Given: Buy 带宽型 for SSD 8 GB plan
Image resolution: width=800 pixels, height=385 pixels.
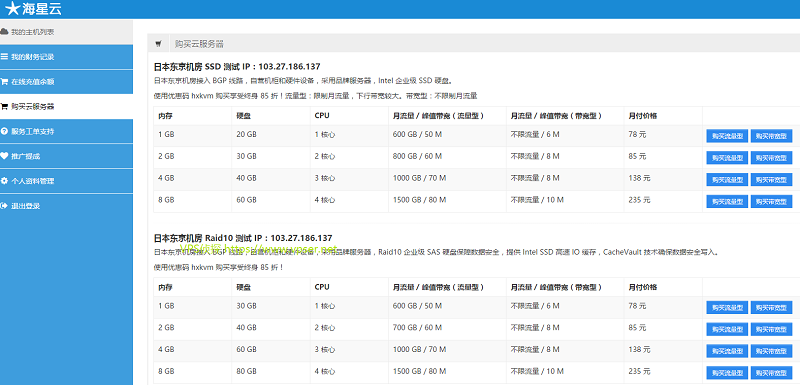Looking at the screenshot, I should (771, 201).
